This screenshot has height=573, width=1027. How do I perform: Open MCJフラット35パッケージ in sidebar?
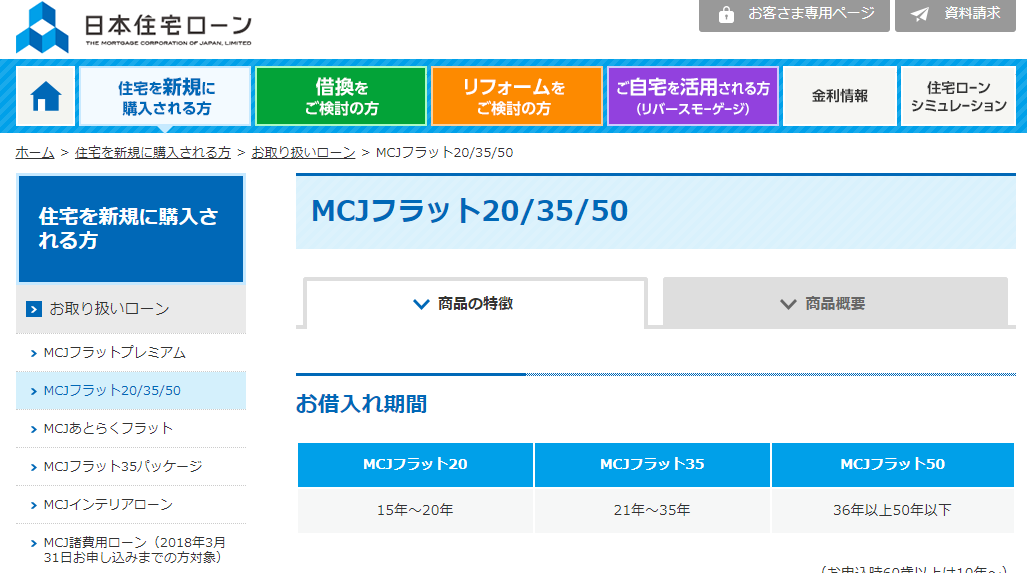(x=131, y=467)
